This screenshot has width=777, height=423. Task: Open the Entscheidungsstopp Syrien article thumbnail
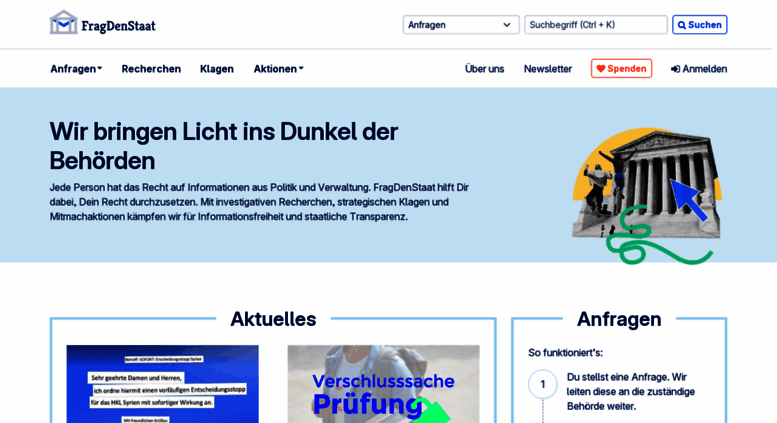pyautogui.click(x=163, y=384)
